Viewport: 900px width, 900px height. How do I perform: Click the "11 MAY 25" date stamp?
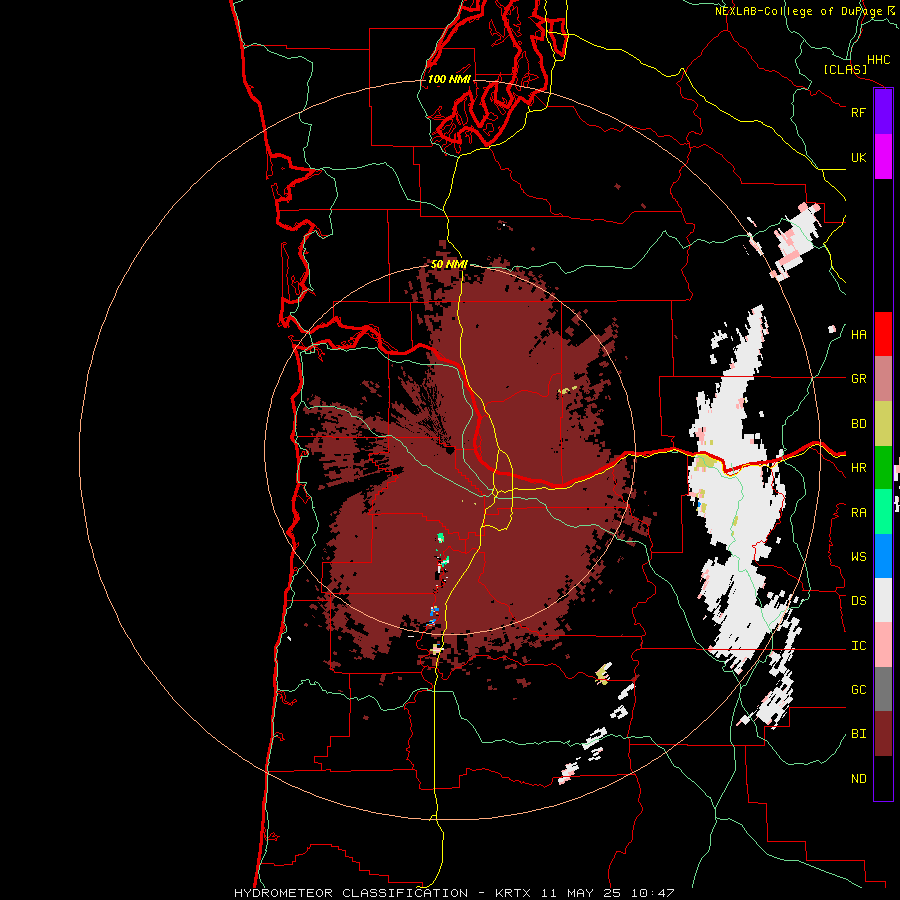point(581,893)
